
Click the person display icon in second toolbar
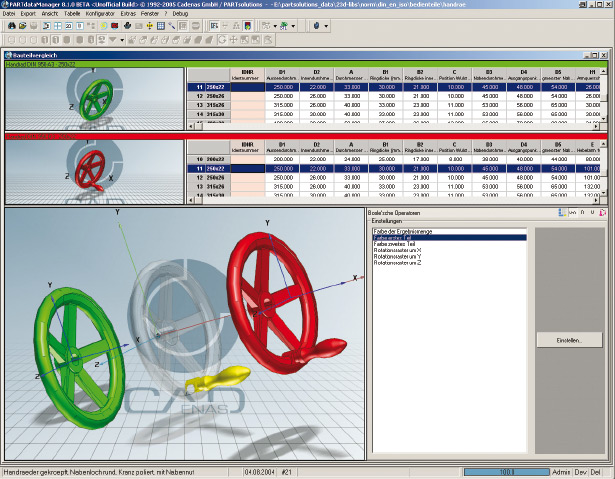point(101,40)
